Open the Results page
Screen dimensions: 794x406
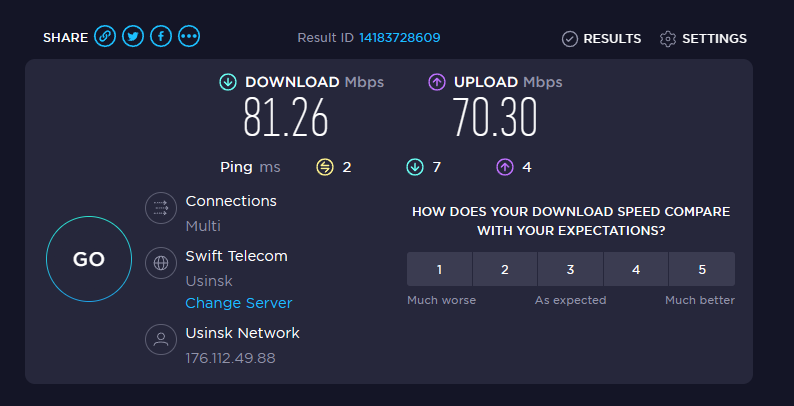coord(601,39)
